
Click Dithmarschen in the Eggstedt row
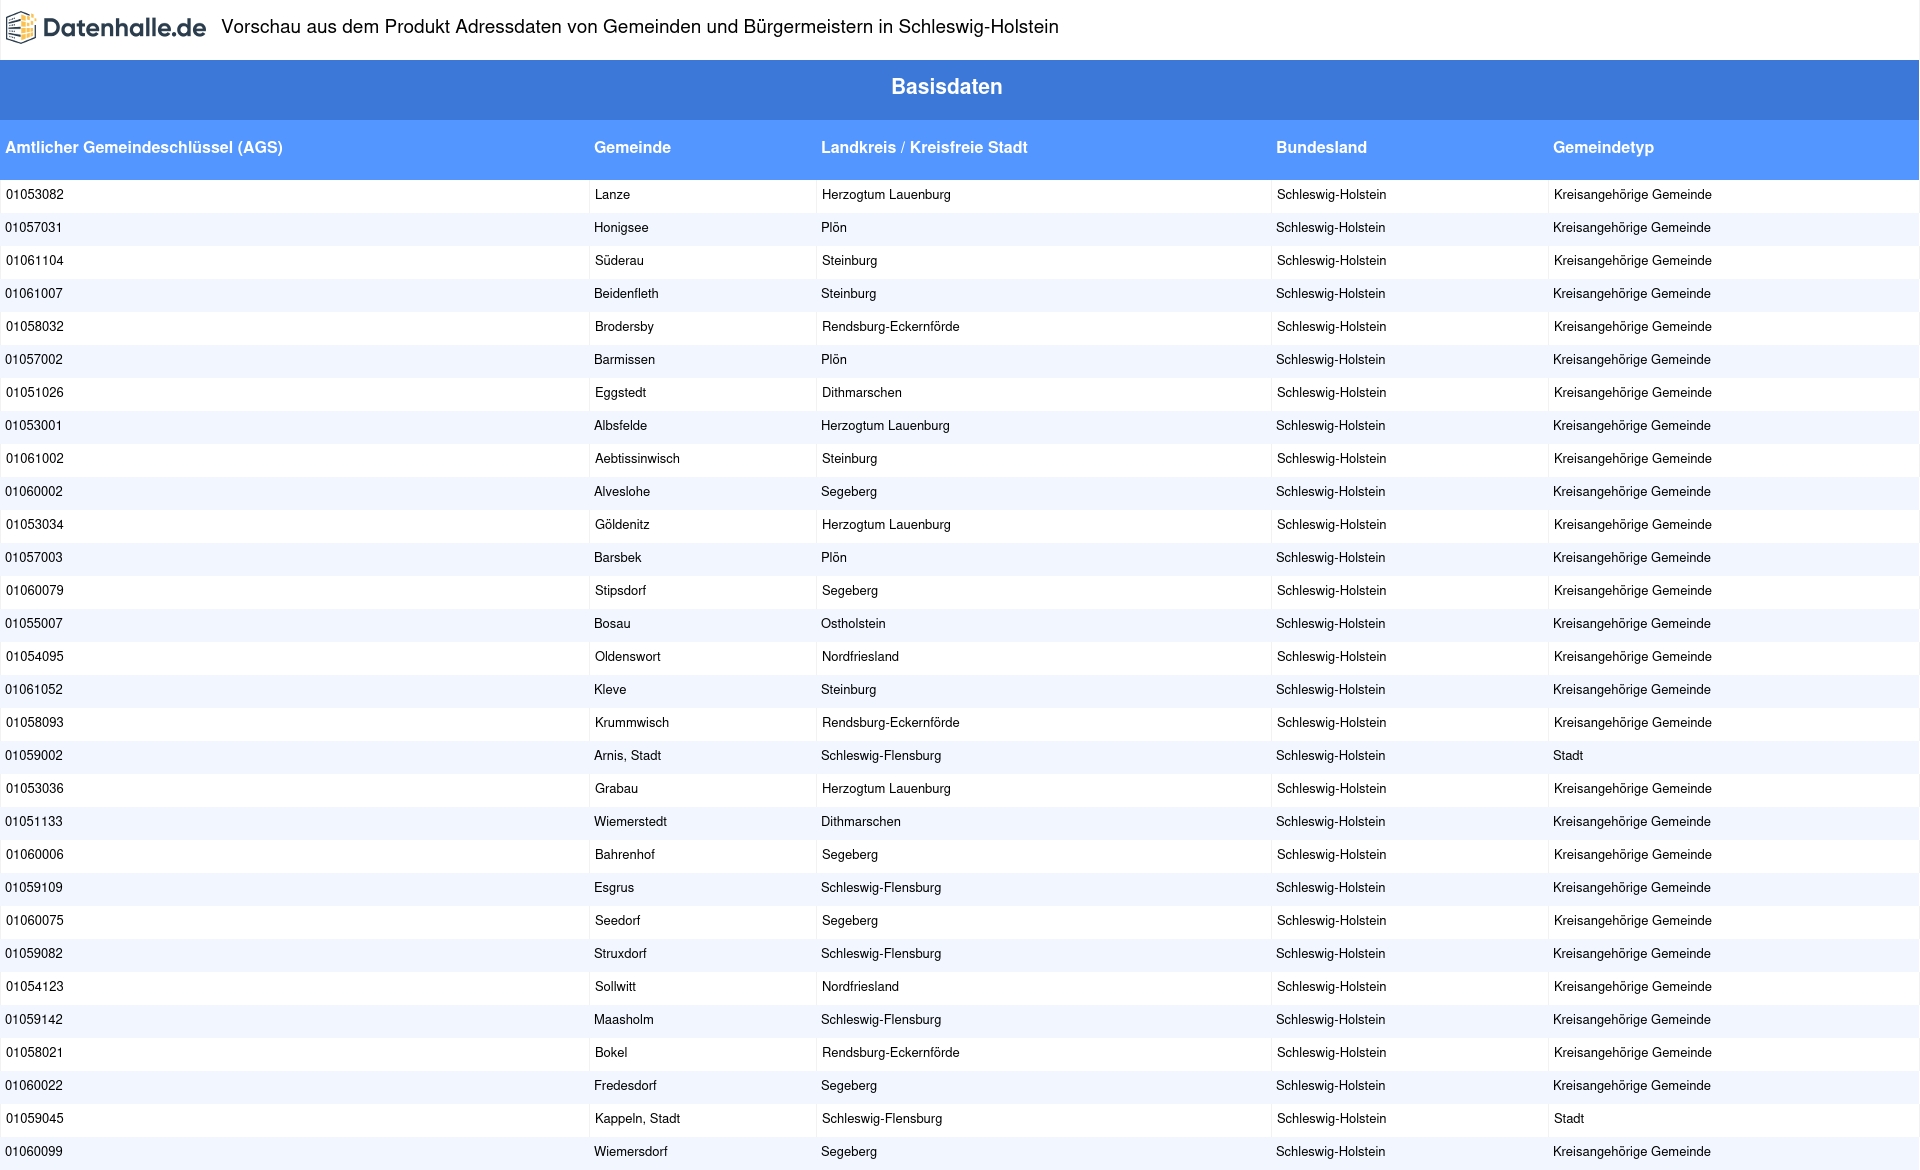click(x=861, y=393)
